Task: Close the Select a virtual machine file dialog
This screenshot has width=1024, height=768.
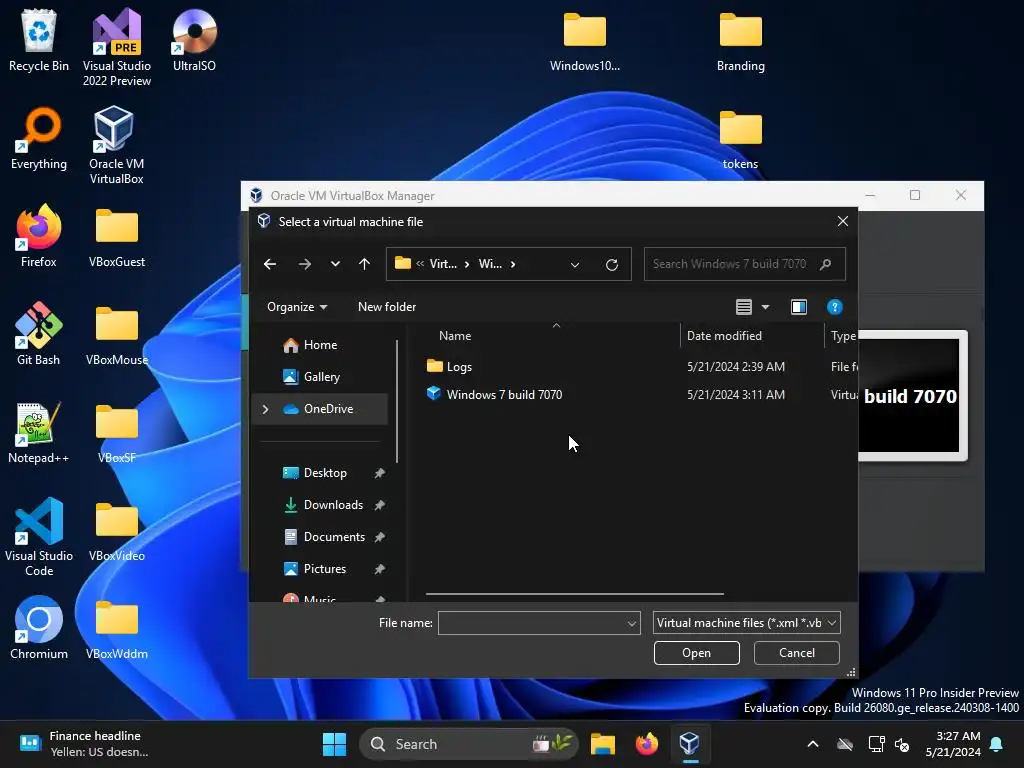Action: pyautogui.click(x=842, y=221)
